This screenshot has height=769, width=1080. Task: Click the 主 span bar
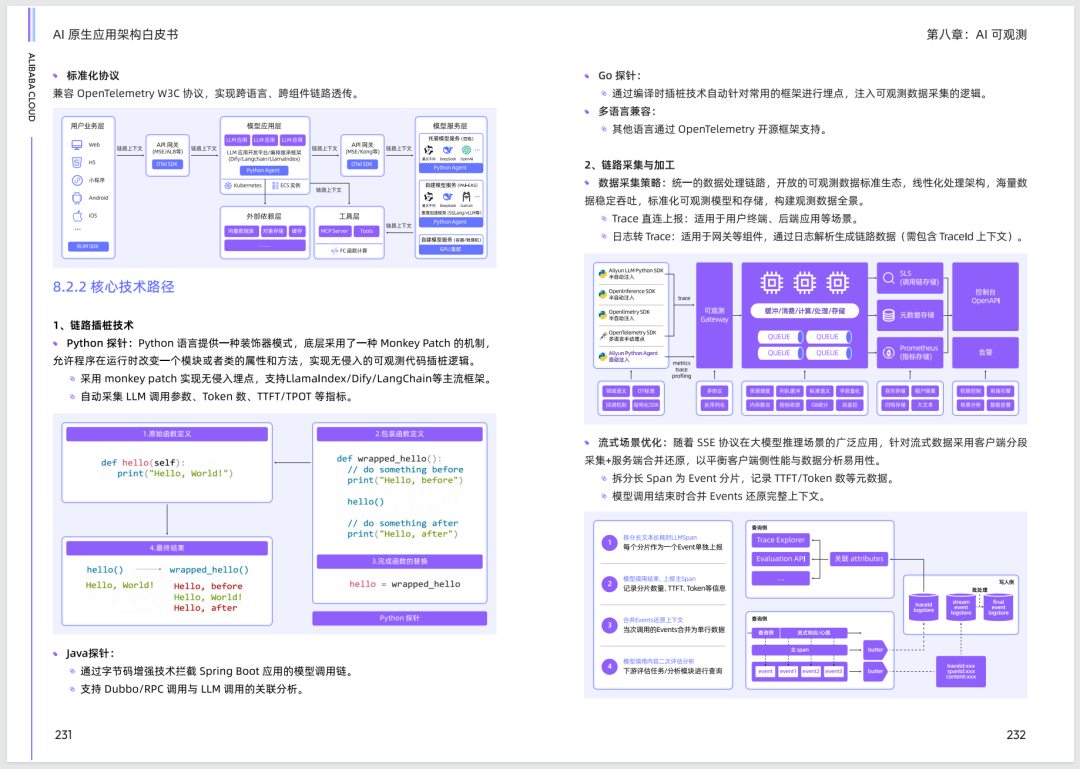[799, 650]
